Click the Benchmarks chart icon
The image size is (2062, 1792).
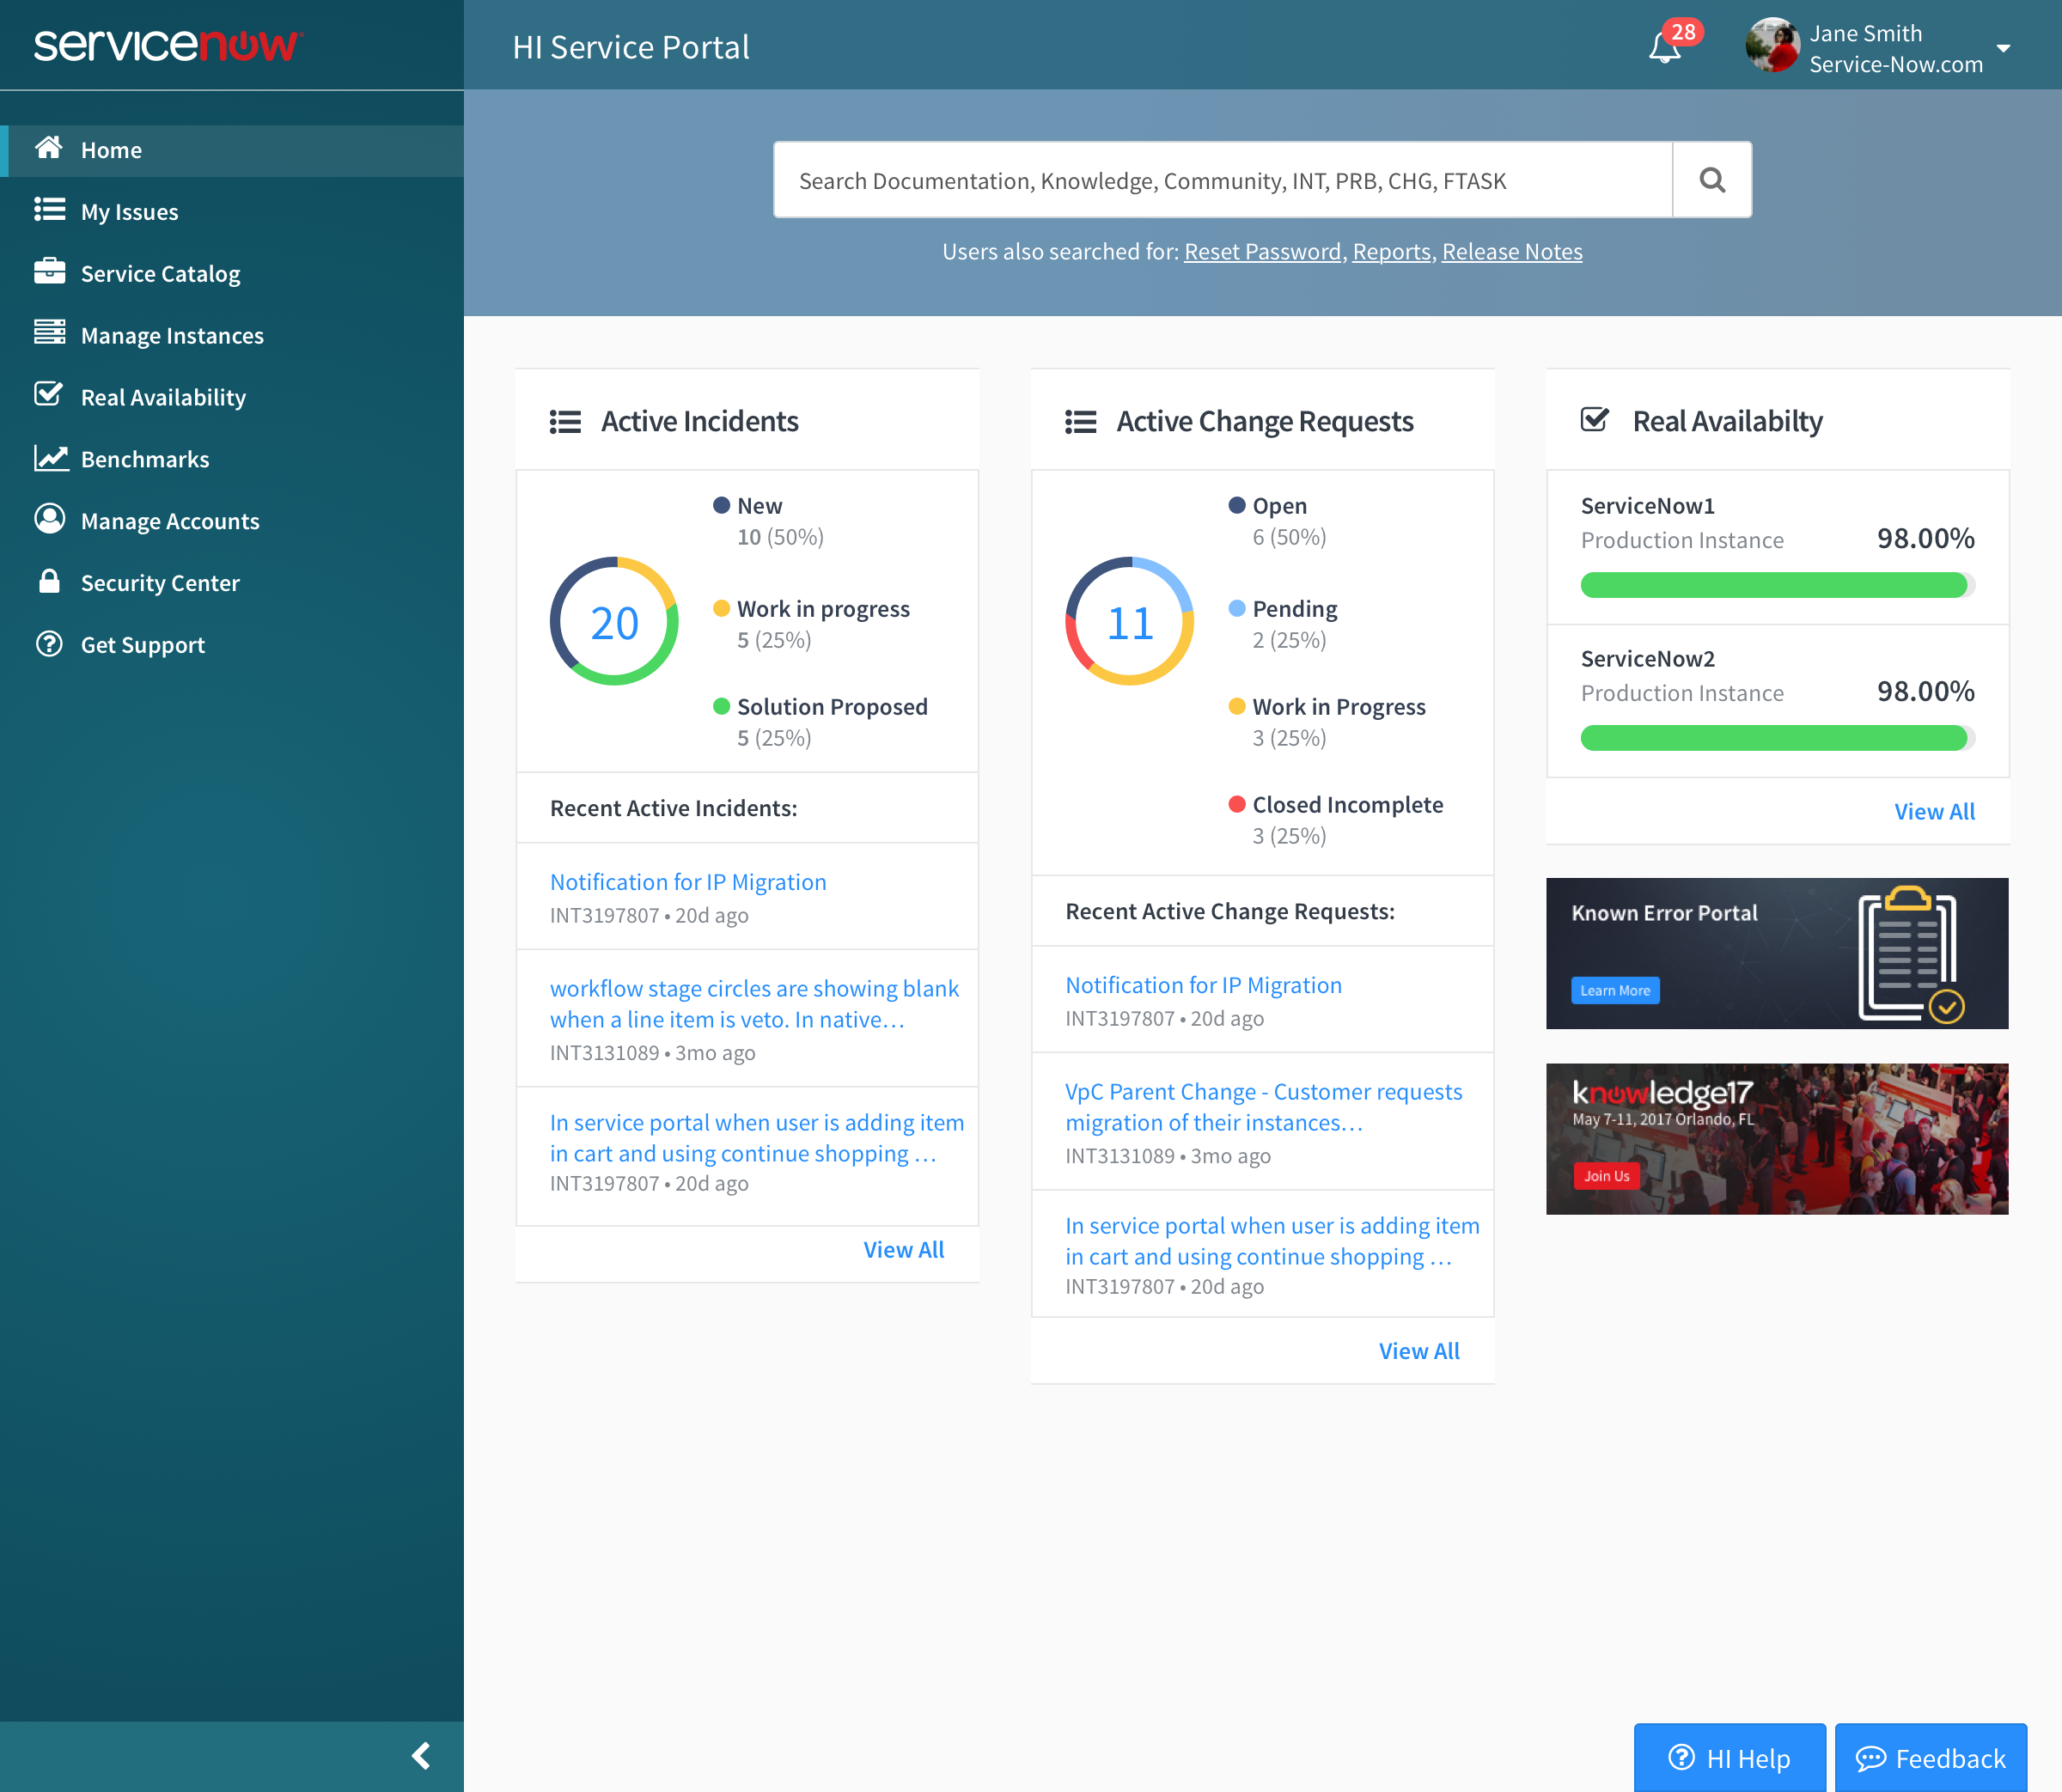[x=50, y=457]
